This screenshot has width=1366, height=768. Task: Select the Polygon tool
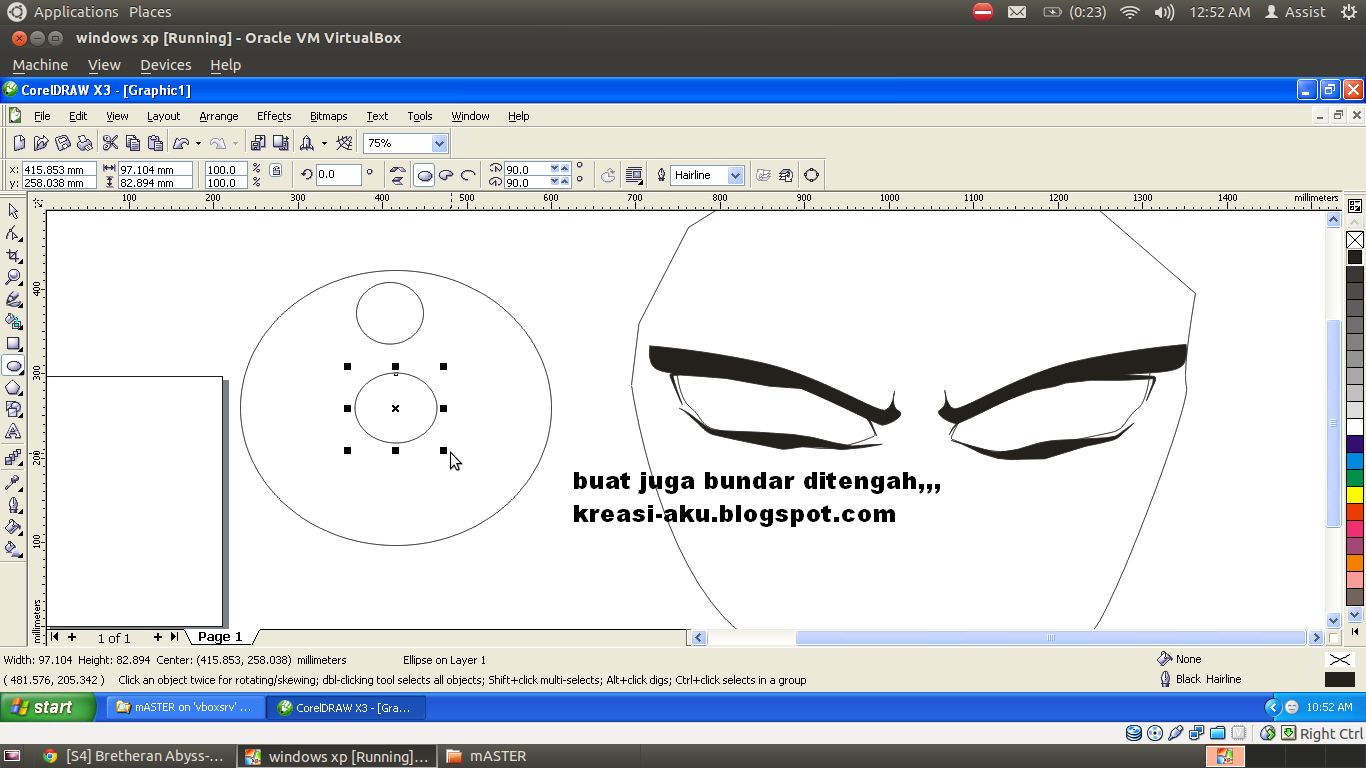(13, 387)
